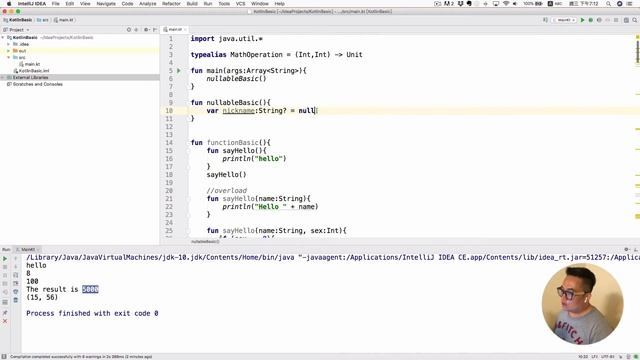Click the locate-file target icon in Project panel
The image size is (640, 360).
[x=129, y=29]
